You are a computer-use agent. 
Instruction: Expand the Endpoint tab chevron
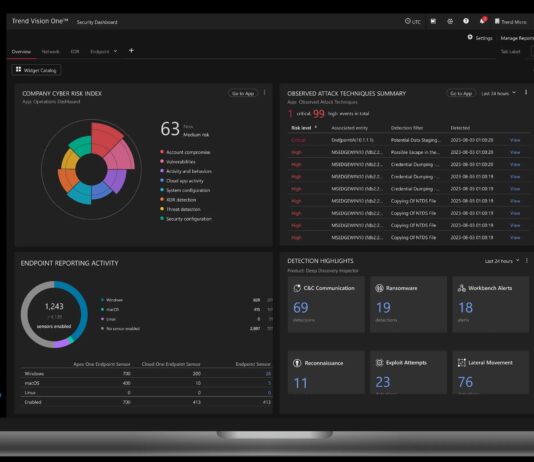(115, 51)
